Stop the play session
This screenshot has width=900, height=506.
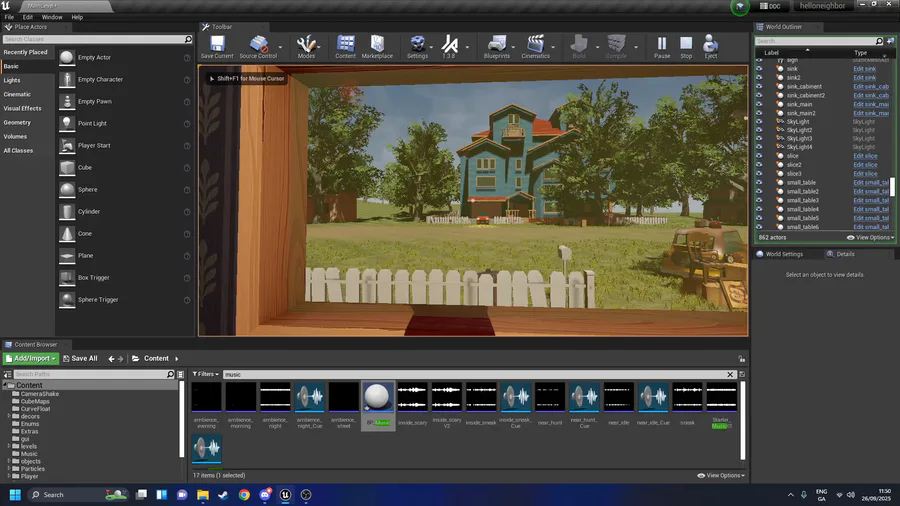pyautogui.click(x=686, y=44)
